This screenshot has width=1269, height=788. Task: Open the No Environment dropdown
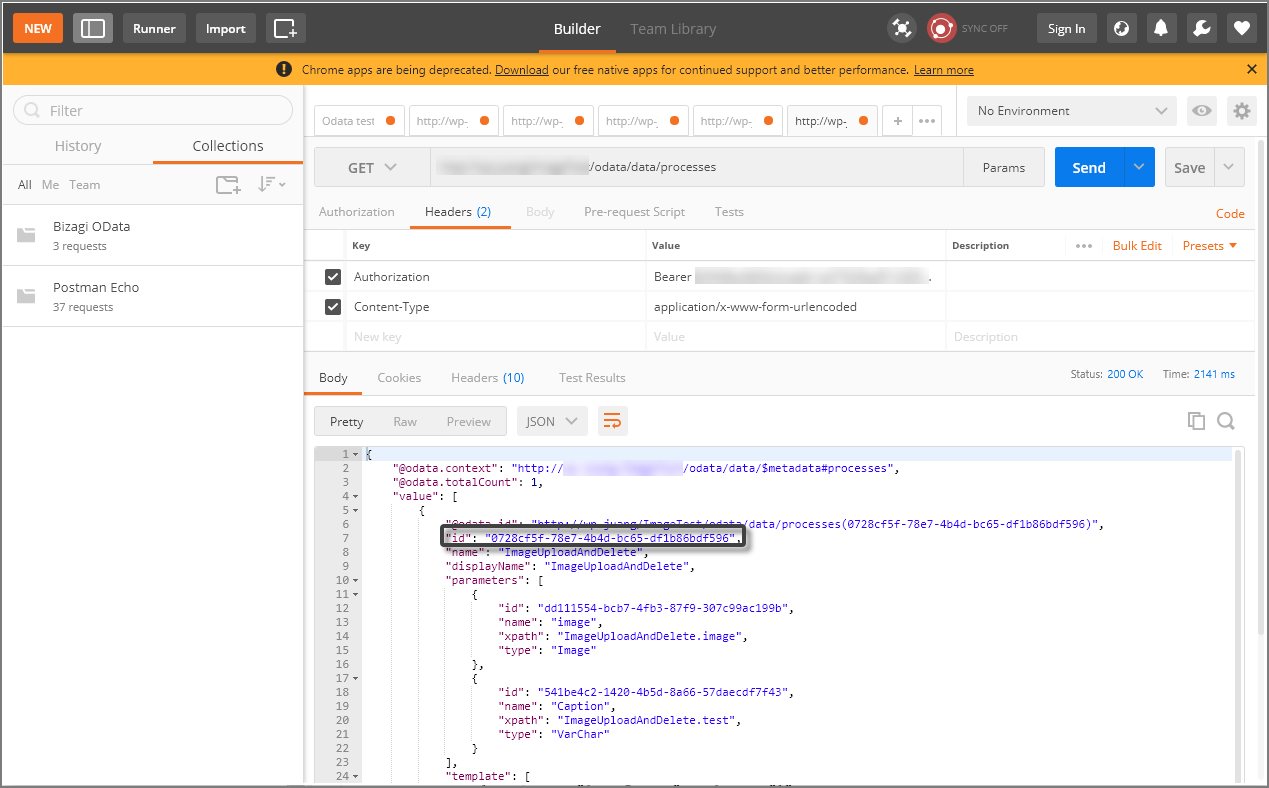pyautogui.click(x=1072, y=111)
